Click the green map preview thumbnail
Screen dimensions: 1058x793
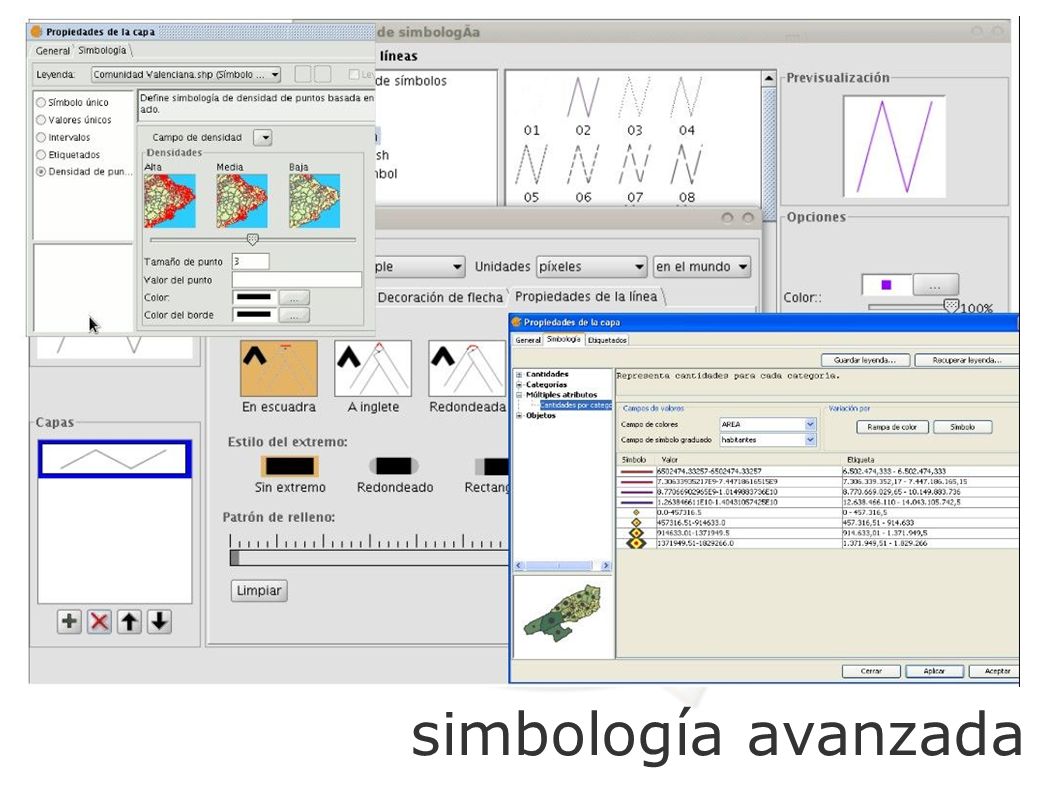tap(563, 613)
